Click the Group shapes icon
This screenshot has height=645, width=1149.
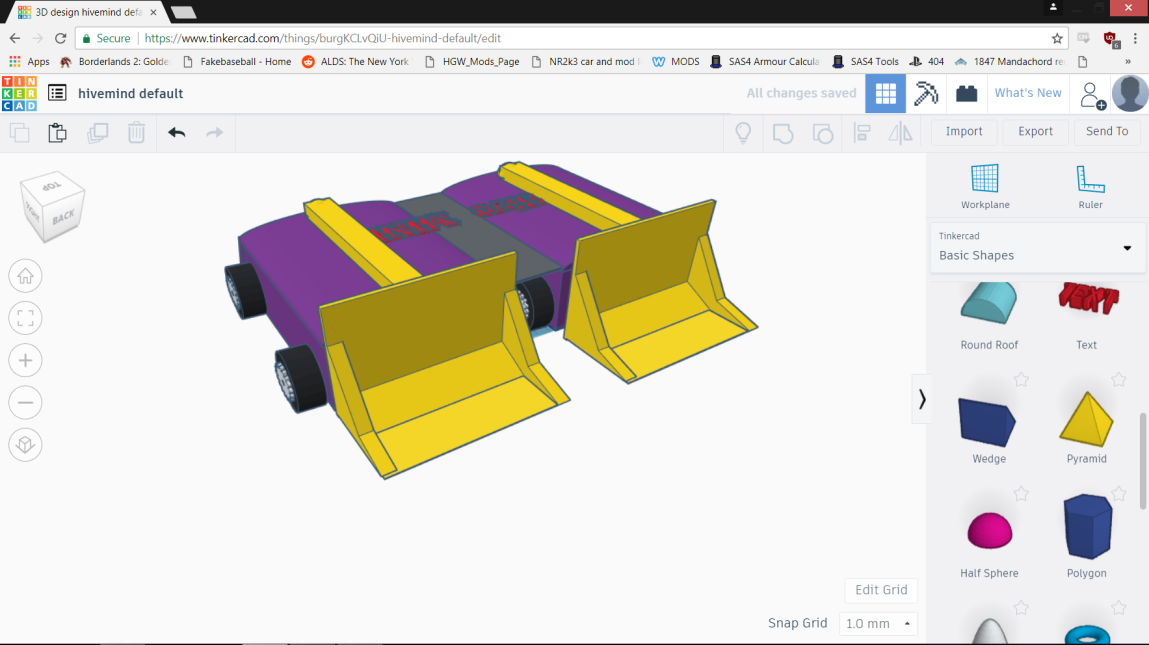[x=783, y=133]
